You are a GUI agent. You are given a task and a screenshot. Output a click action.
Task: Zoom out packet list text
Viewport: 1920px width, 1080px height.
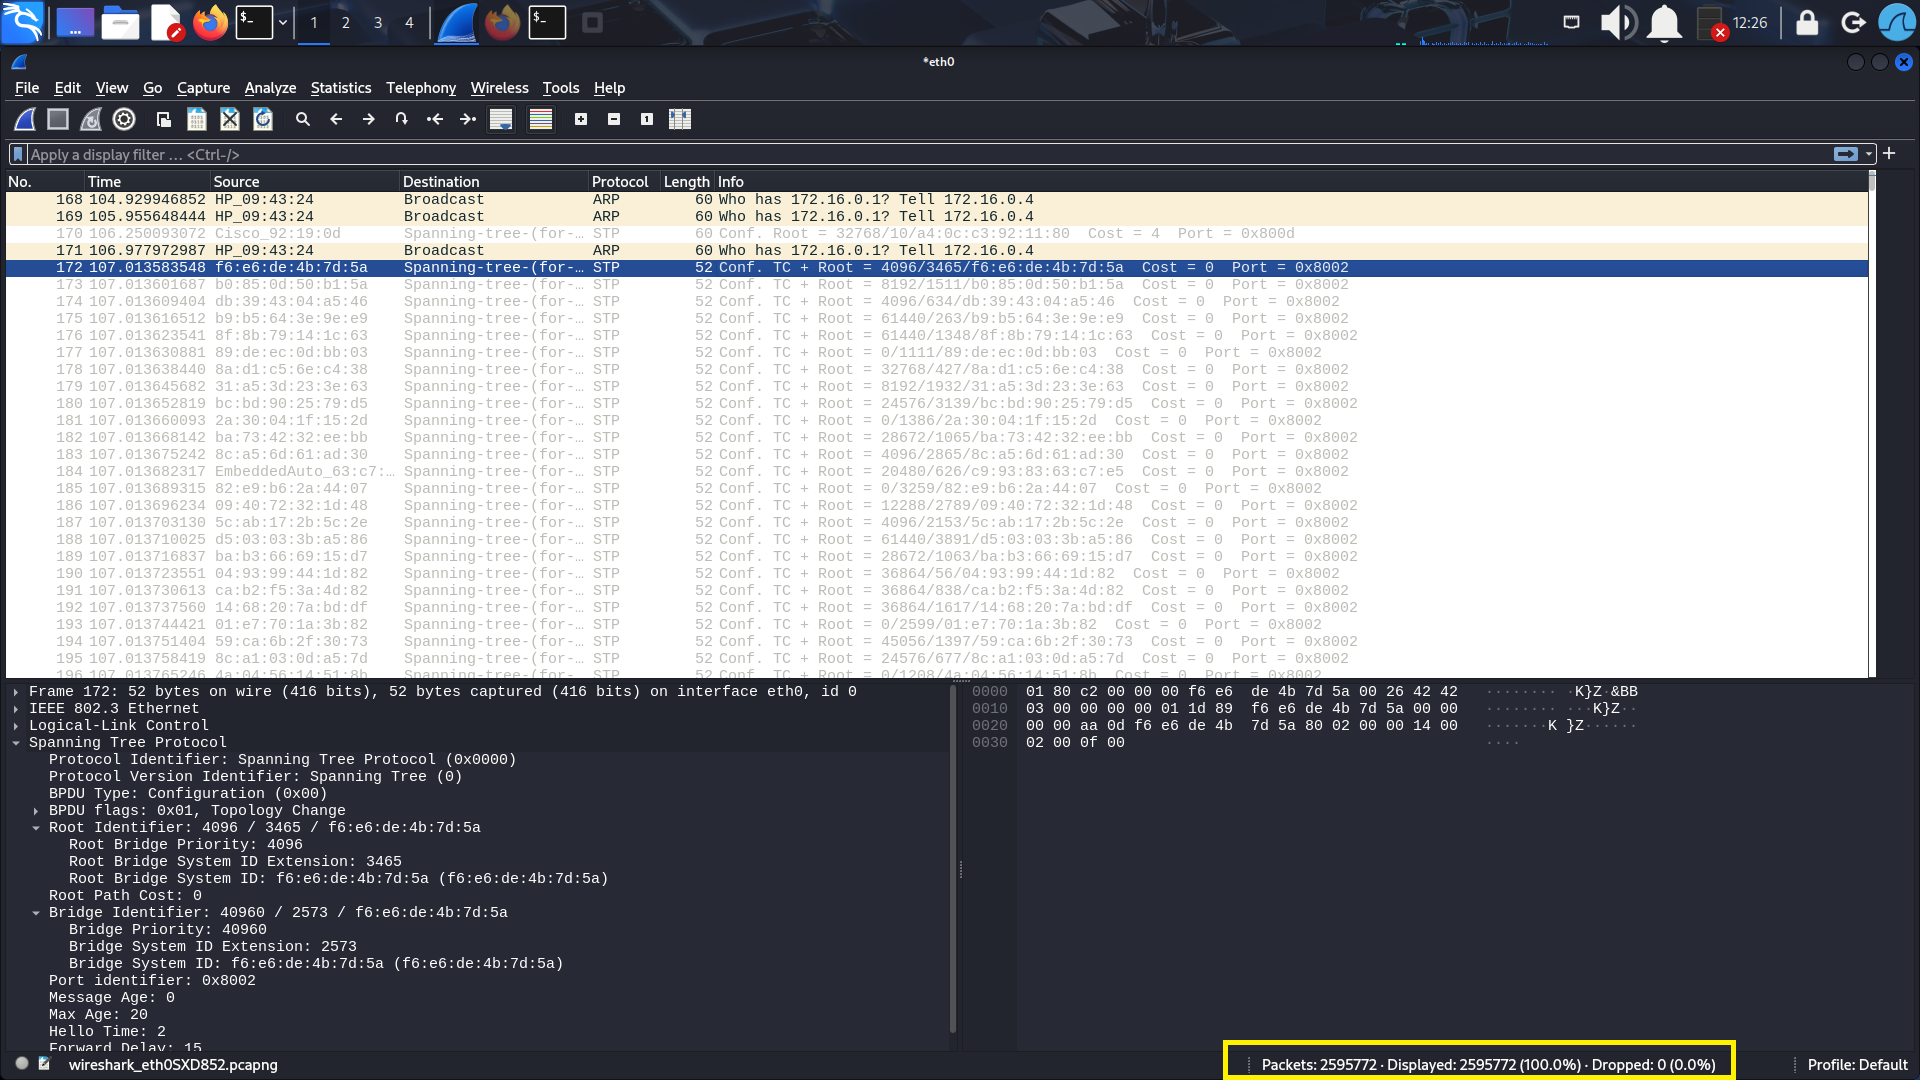click(x=614, y=119)
